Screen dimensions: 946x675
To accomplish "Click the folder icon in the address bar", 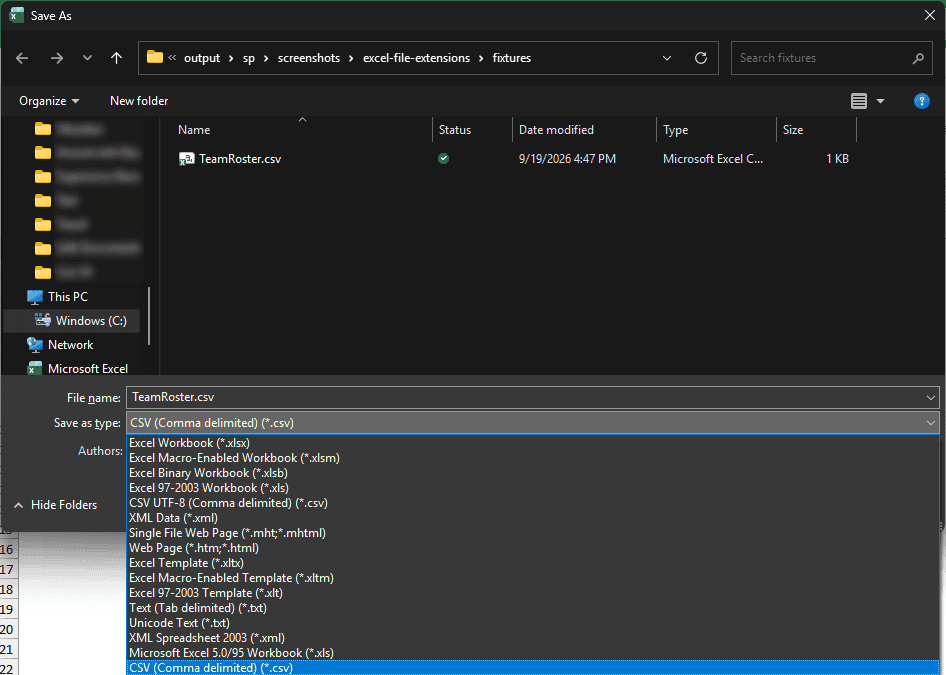I will pos(154,57).
